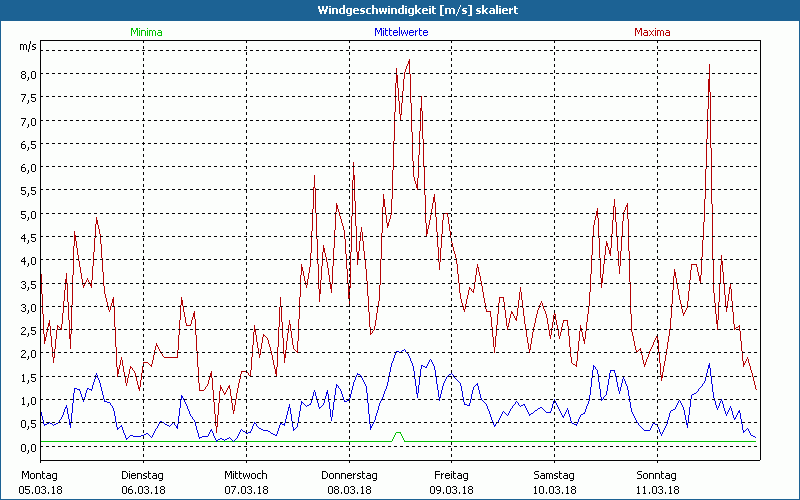Select the Dienstag day label
Screen dimensions: 800x500
click(x=143, y=475)
